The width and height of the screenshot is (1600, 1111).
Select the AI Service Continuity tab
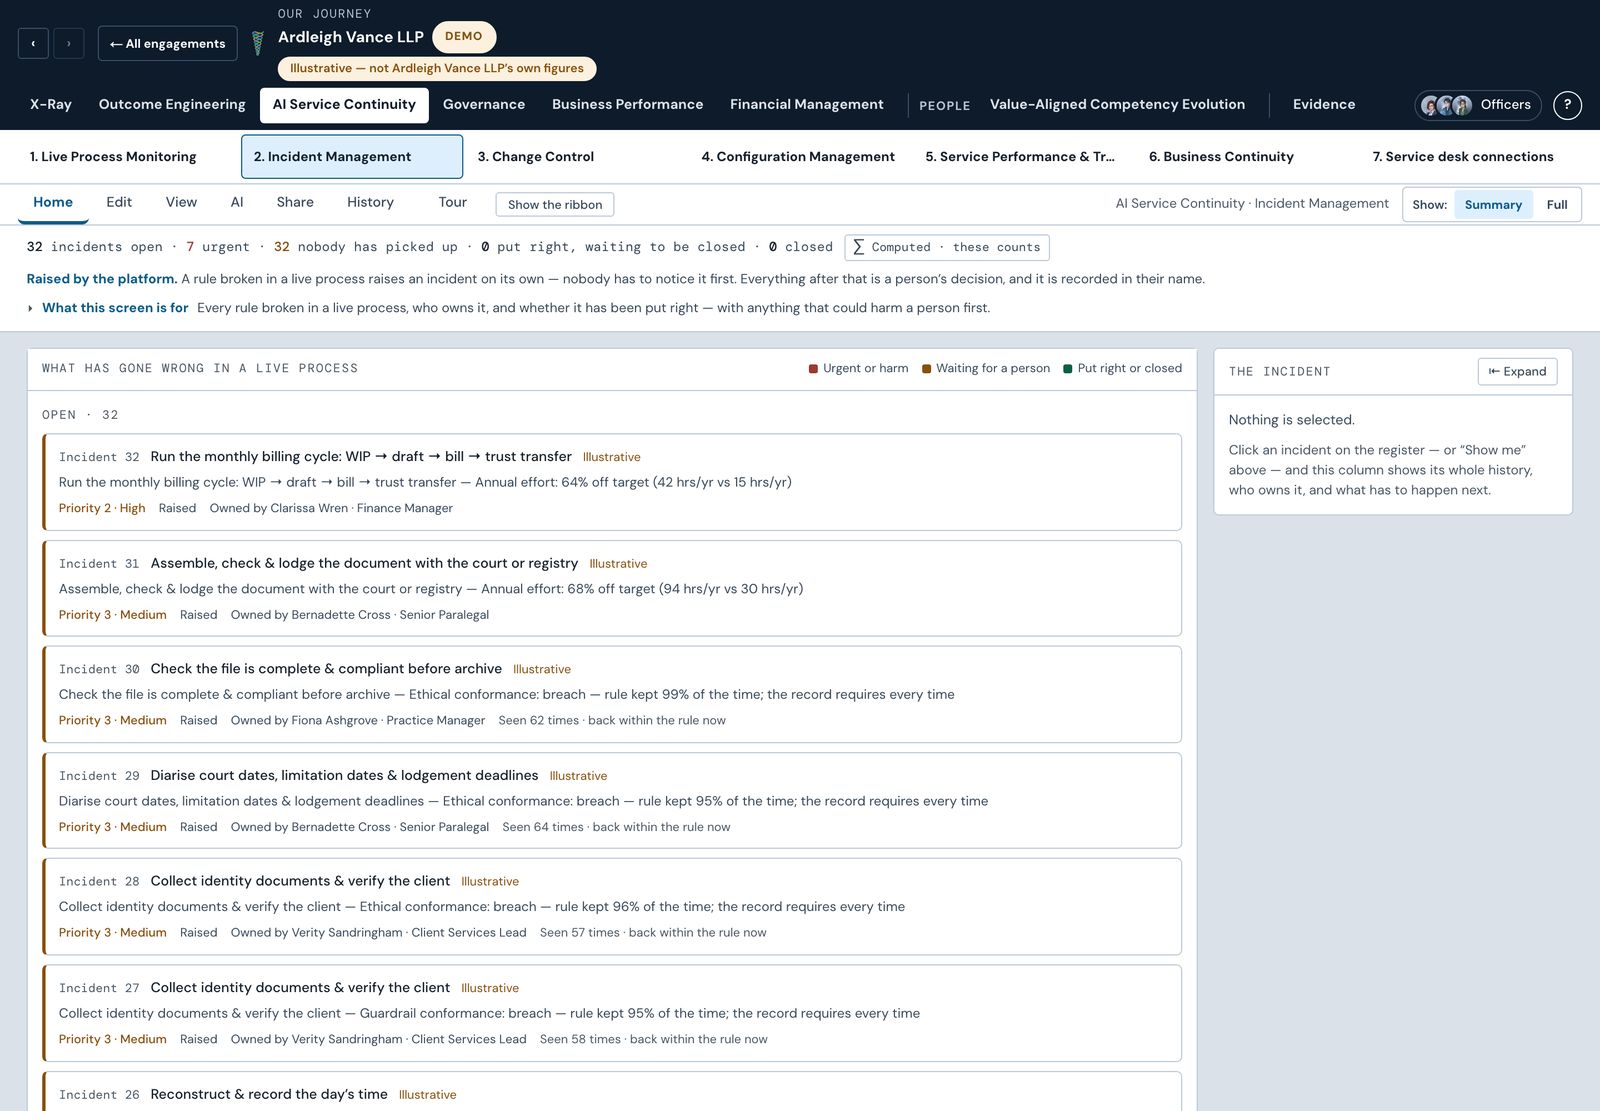[344, 105]
